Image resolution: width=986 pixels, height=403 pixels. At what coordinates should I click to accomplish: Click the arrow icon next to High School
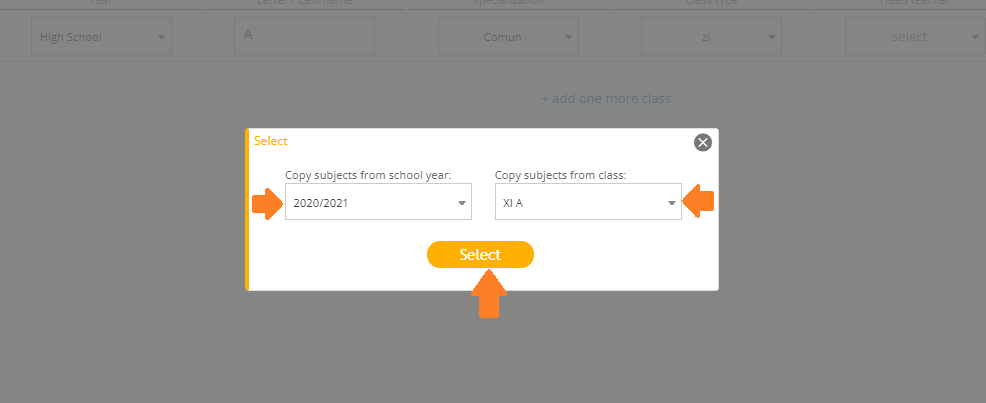coord(162,37)
